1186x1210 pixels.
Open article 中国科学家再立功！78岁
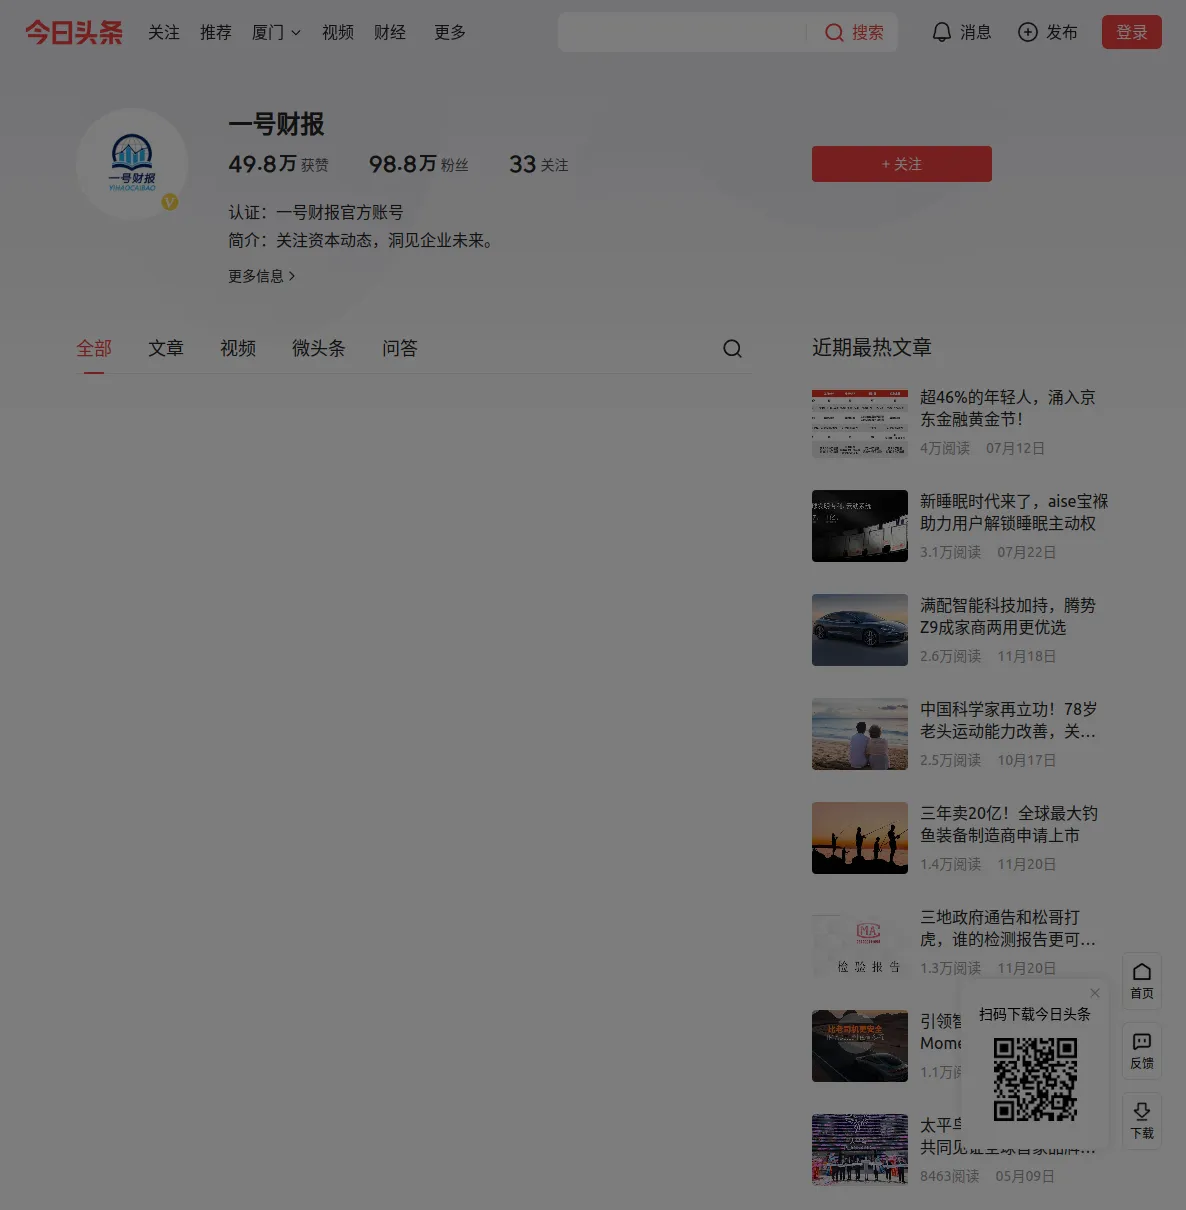tap(1008, 720)
